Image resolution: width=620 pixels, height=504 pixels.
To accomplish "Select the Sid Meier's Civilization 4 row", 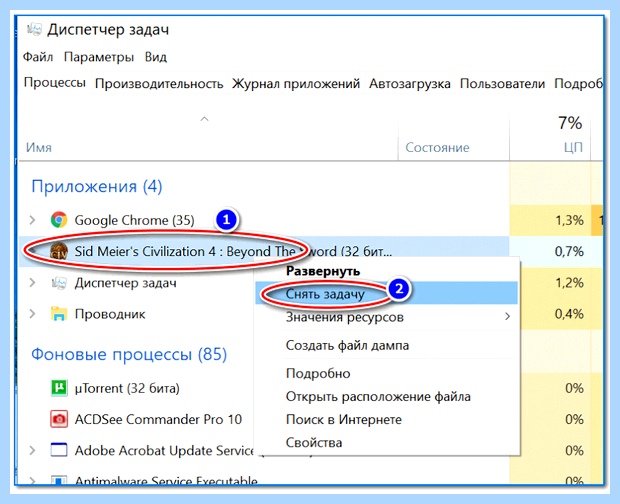I will 264,251.
